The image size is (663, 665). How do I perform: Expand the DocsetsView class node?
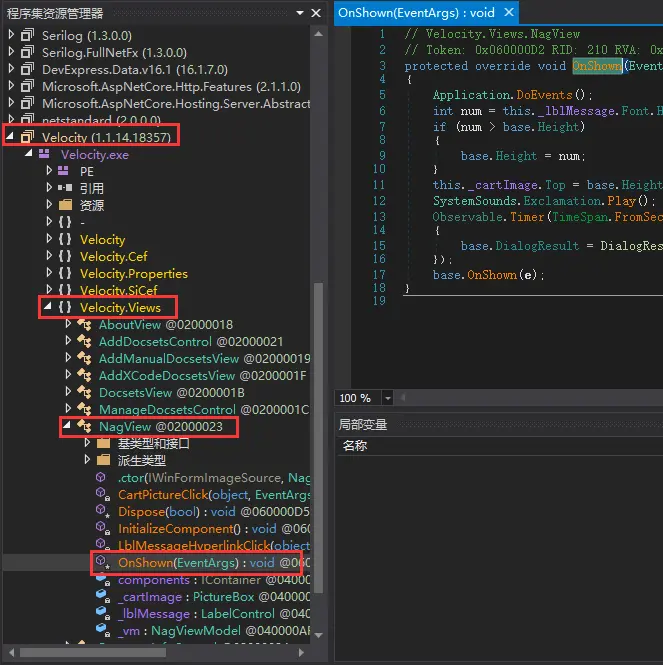click(x=68, y=393)
